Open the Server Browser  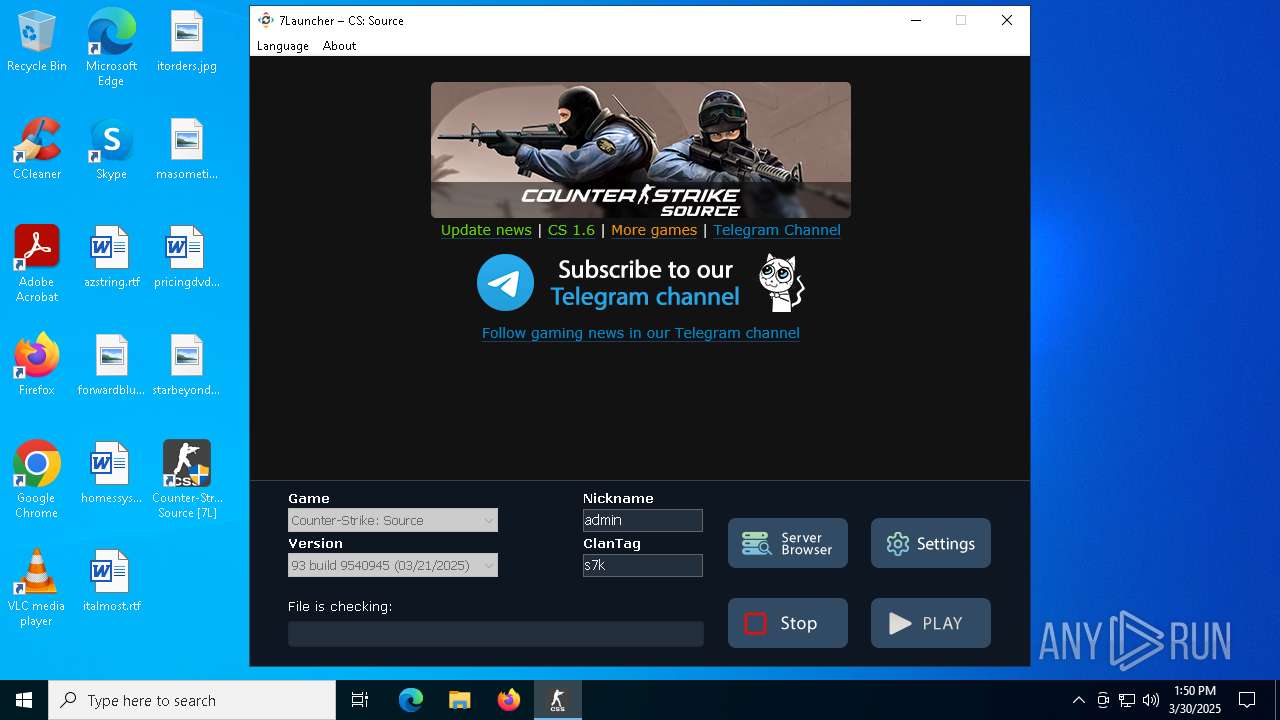click(x=788, y=543)
